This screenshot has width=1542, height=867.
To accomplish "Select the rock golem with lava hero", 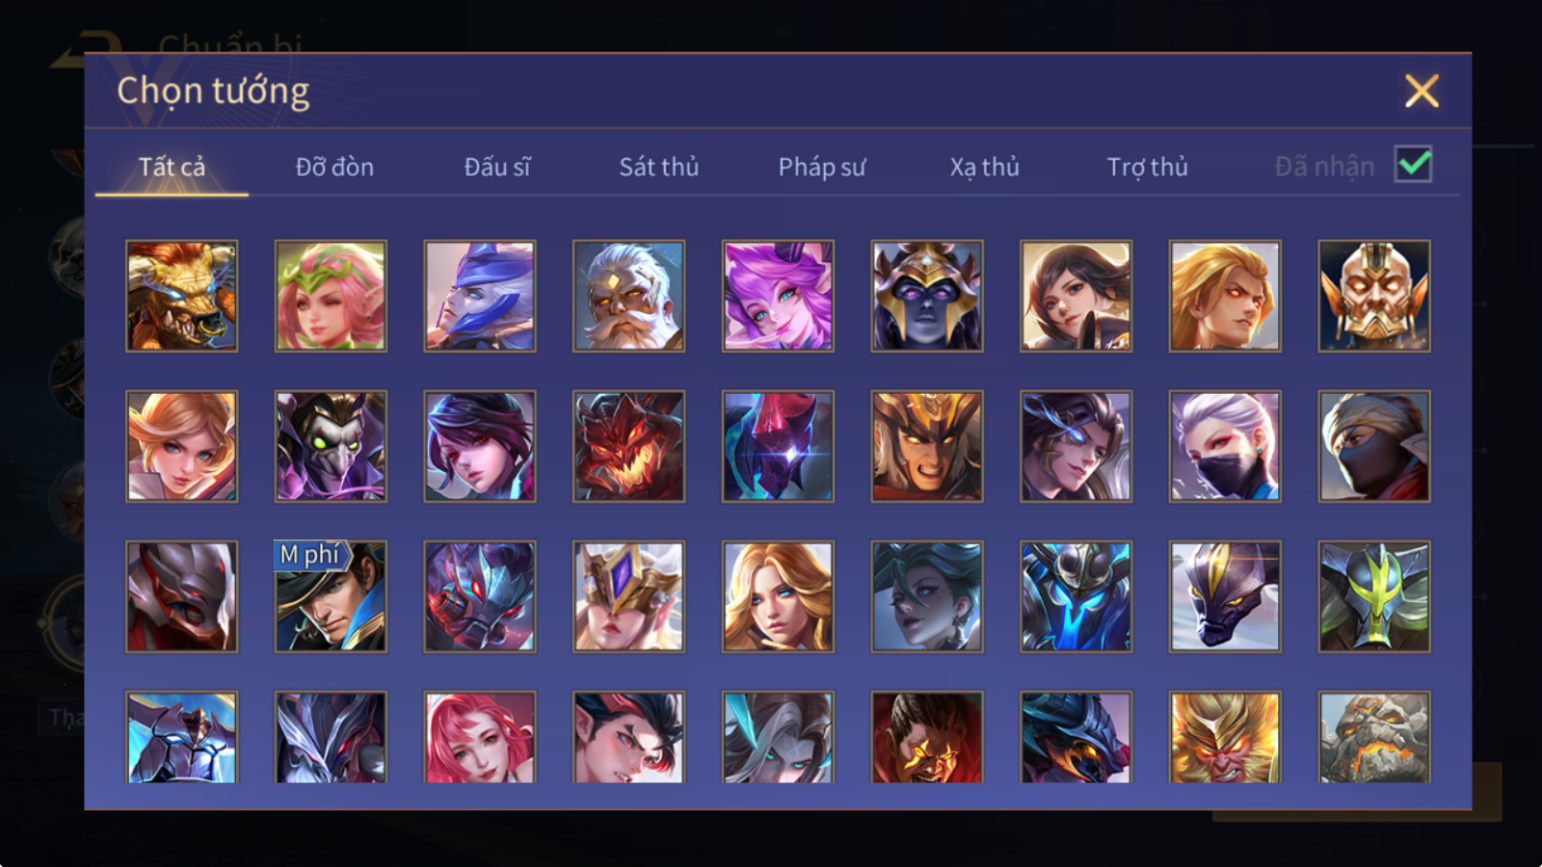I will pos(1374,737).
